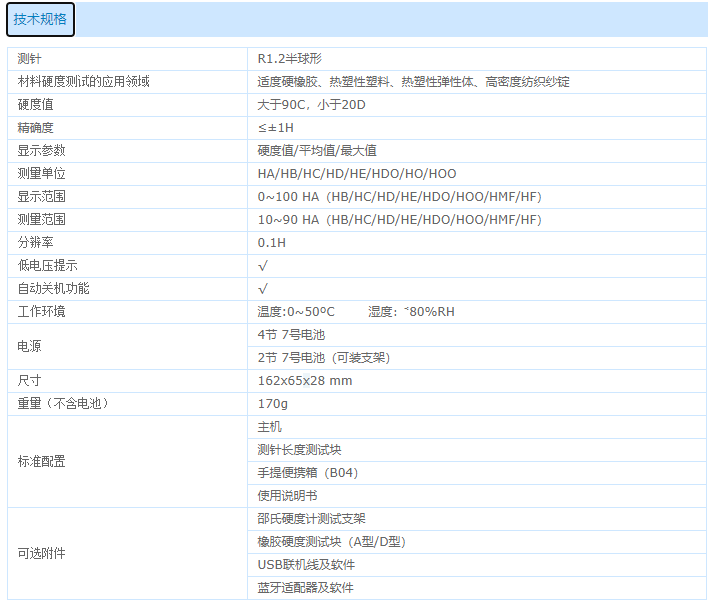Click the 温度:0~50ºC working environment text
Screen dimensions: 712x604
296,312
